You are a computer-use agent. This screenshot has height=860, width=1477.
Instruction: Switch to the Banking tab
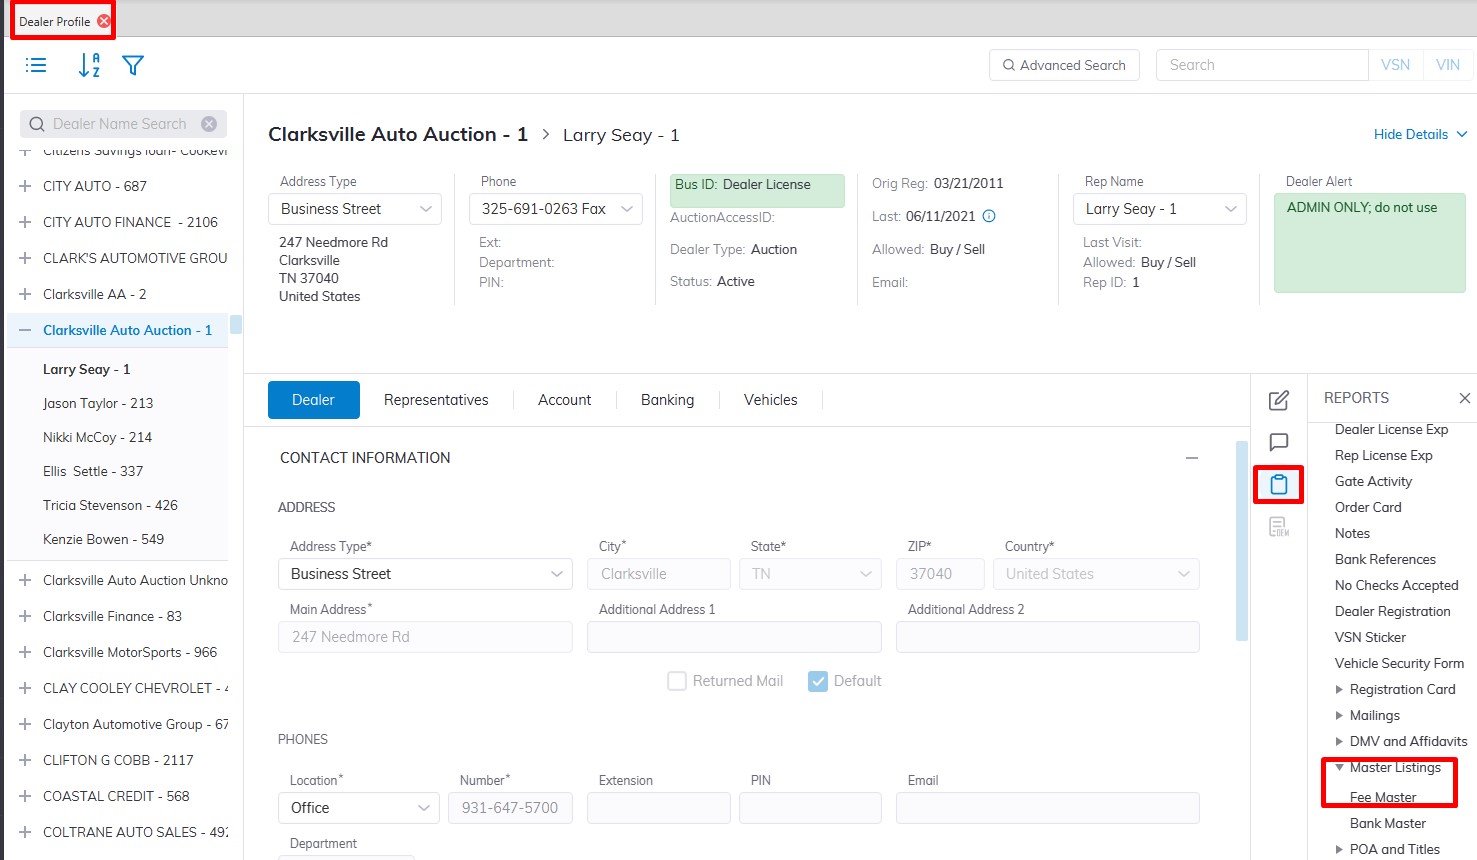(x=667, y=400)
